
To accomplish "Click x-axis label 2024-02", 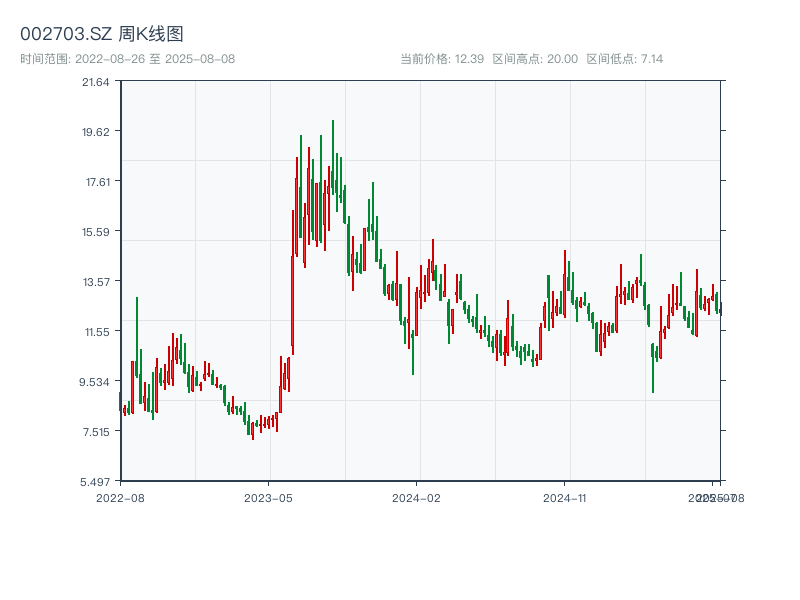I will coord(416,498).
